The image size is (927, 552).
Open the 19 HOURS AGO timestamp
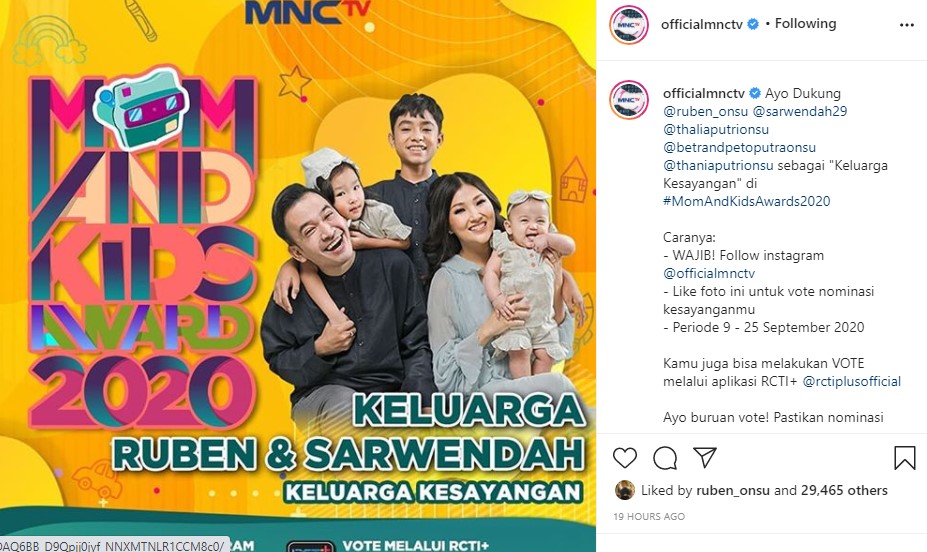(649, 516)
